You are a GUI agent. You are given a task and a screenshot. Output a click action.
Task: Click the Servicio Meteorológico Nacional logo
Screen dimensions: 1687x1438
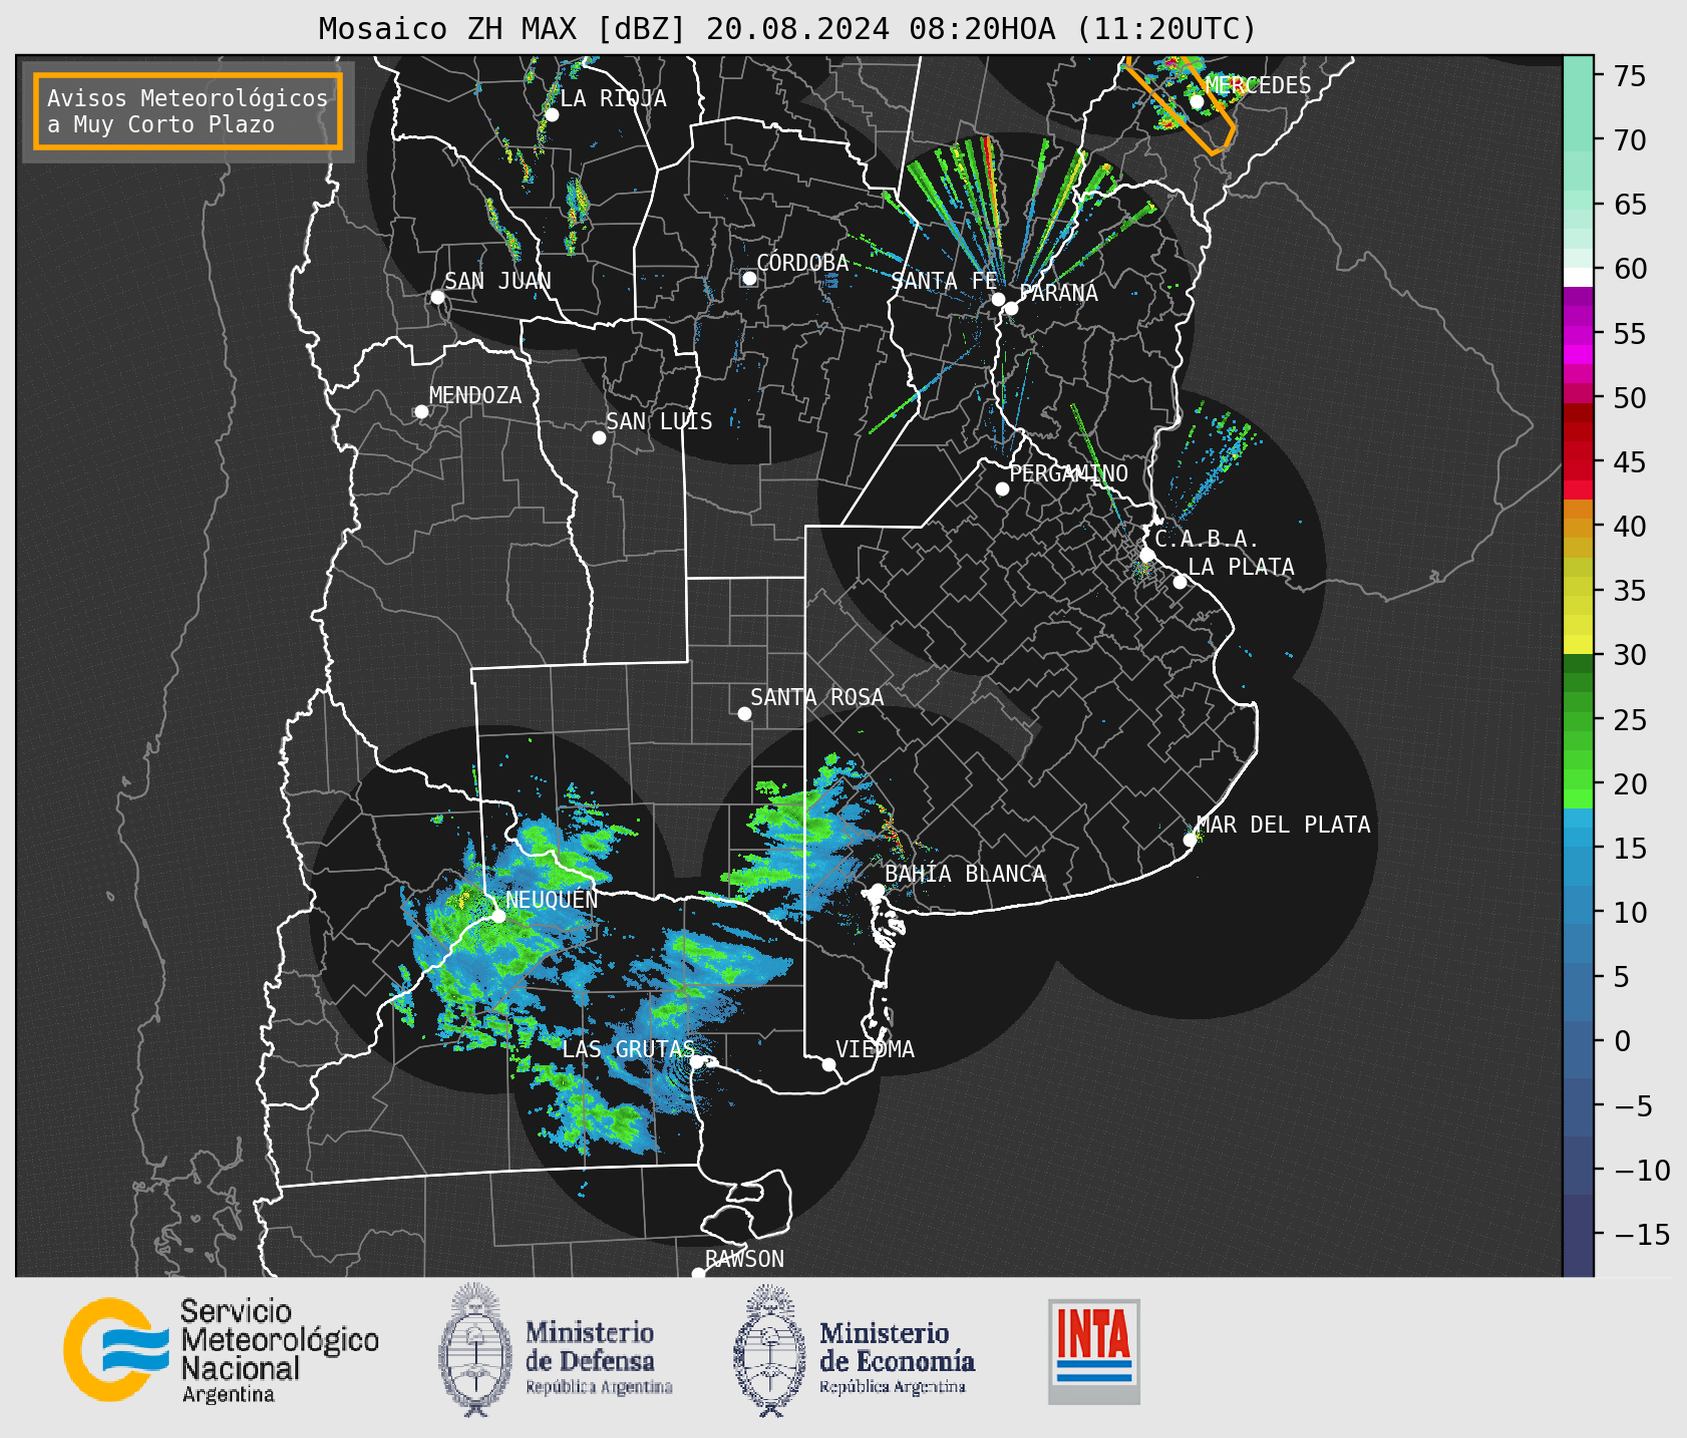click(x=221, y=1351)
